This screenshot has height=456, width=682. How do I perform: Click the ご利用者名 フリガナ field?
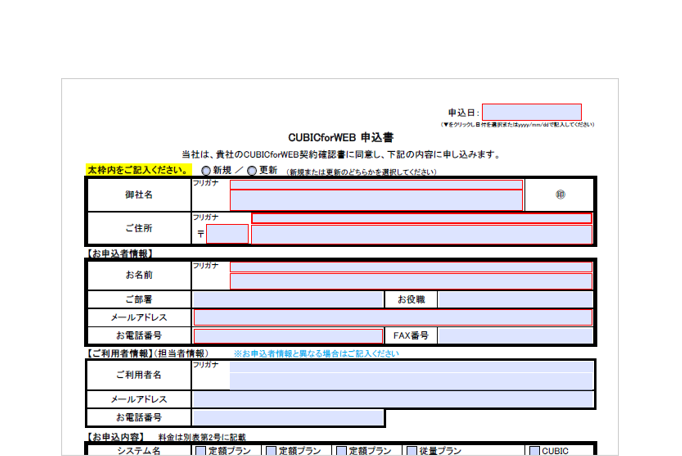point(411,366)
